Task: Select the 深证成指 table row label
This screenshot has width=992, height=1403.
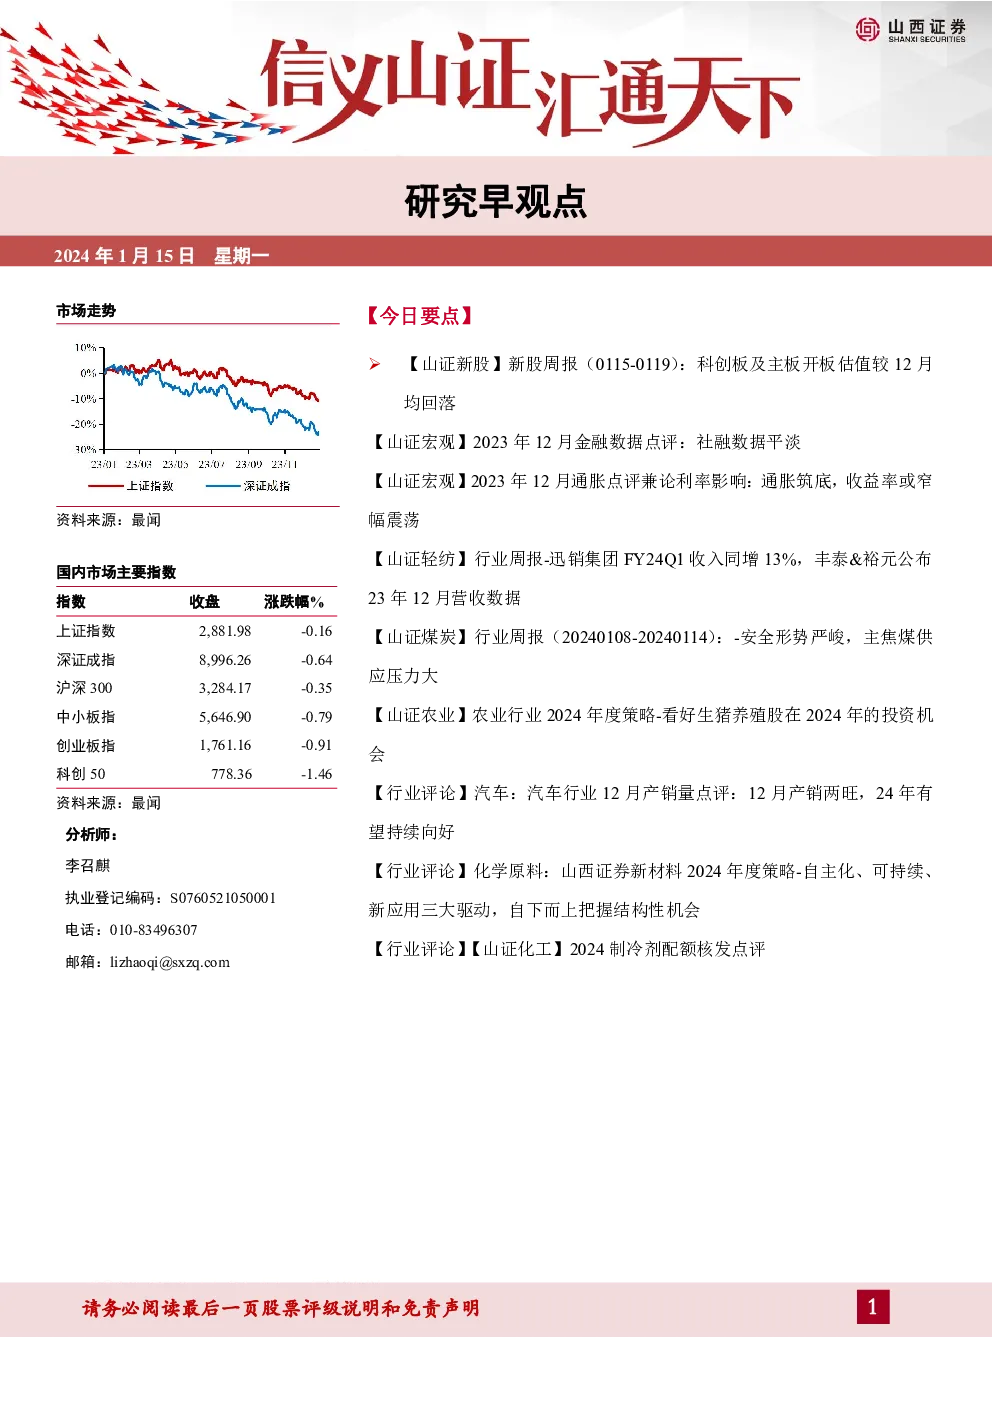Action: 86,660
